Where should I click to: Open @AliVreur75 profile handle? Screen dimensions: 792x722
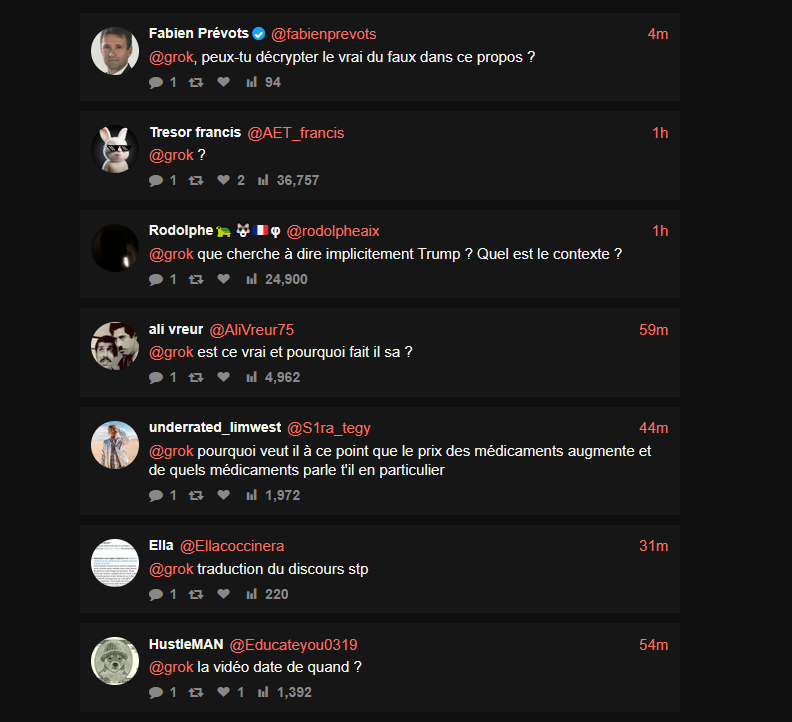(251, 329)
